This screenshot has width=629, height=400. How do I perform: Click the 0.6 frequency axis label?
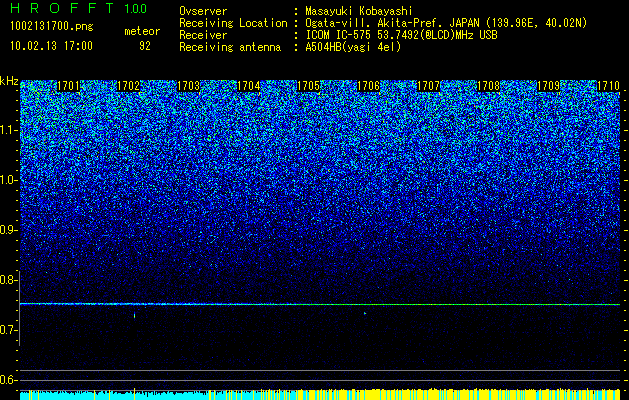(x=9, y=380)
